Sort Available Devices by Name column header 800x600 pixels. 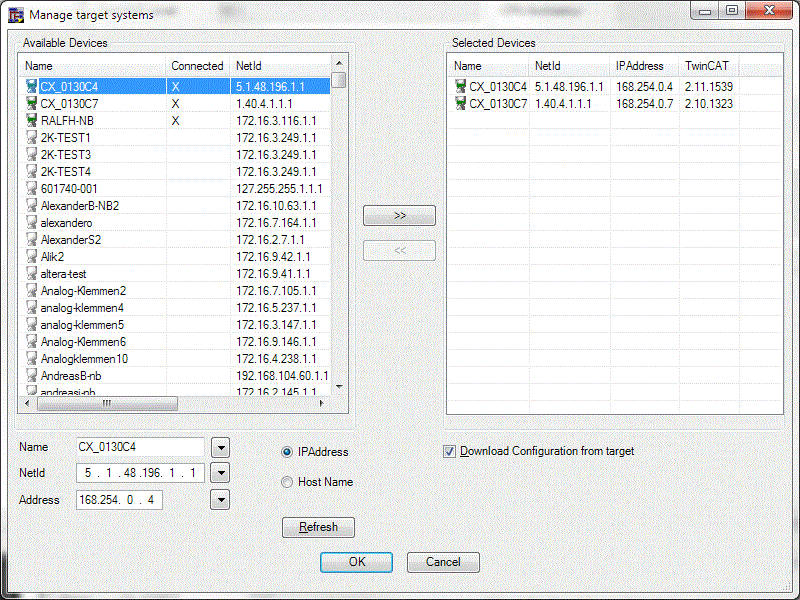pos(93,66)
